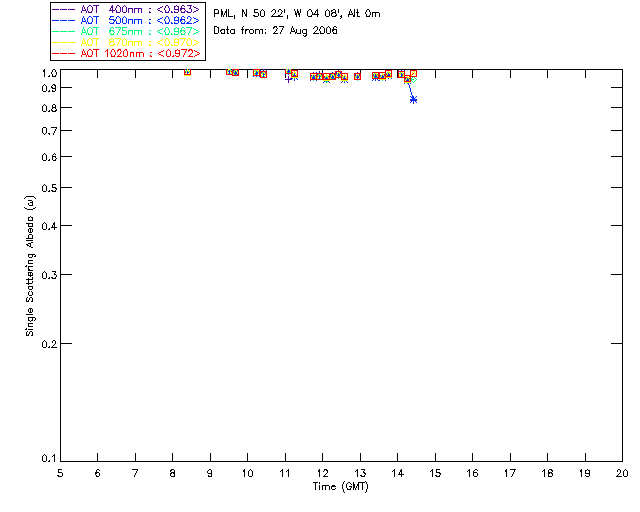The height and width of the screenshot is (512, 640).
Task: Click the x-axis tick label 5
Action: click(60, 473)
